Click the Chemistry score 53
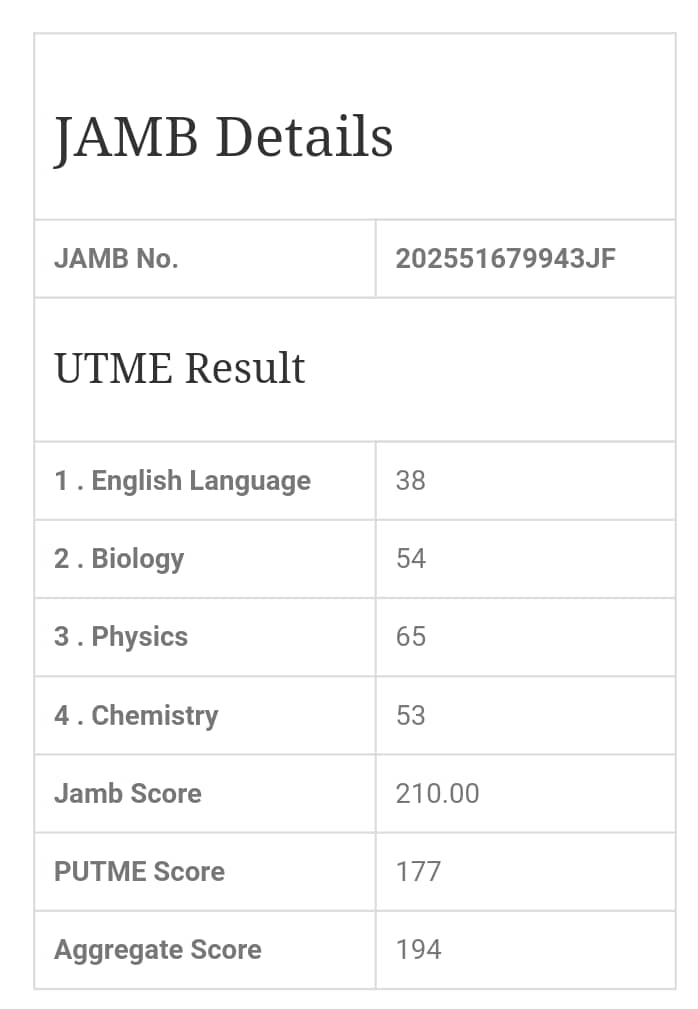Image resolution: width=698 pixels, height=1009 pixels. pyautogui.click(x=411, y=716)
